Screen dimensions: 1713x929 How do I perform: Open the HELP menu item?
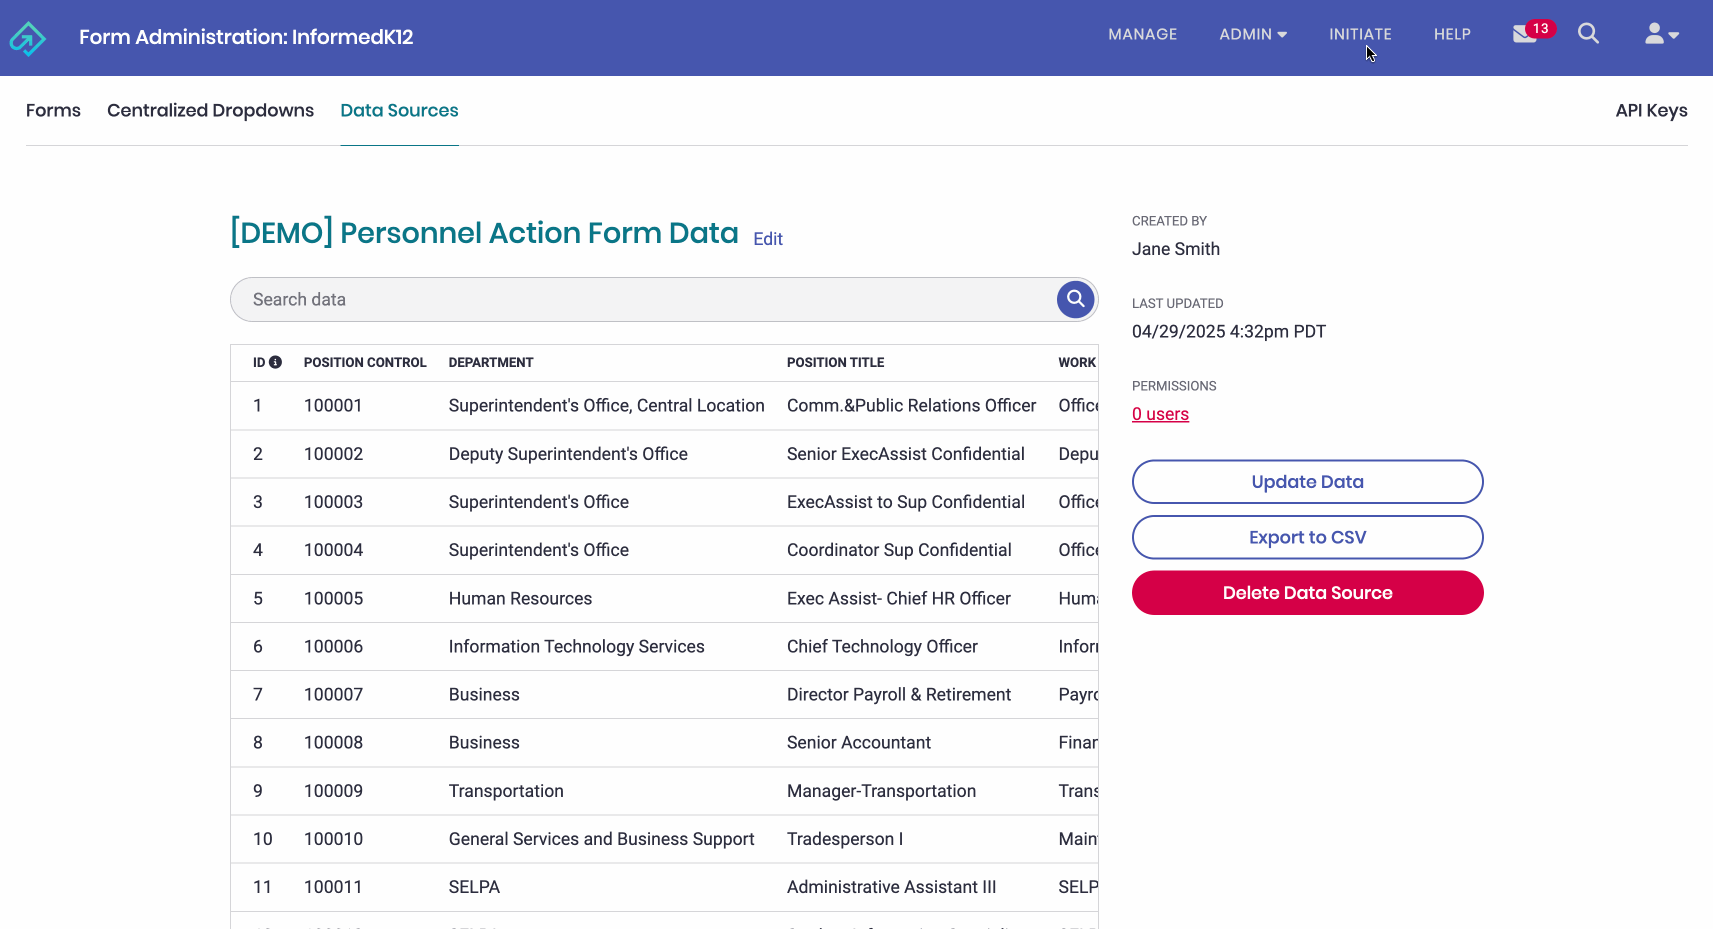coord(1452,34)
